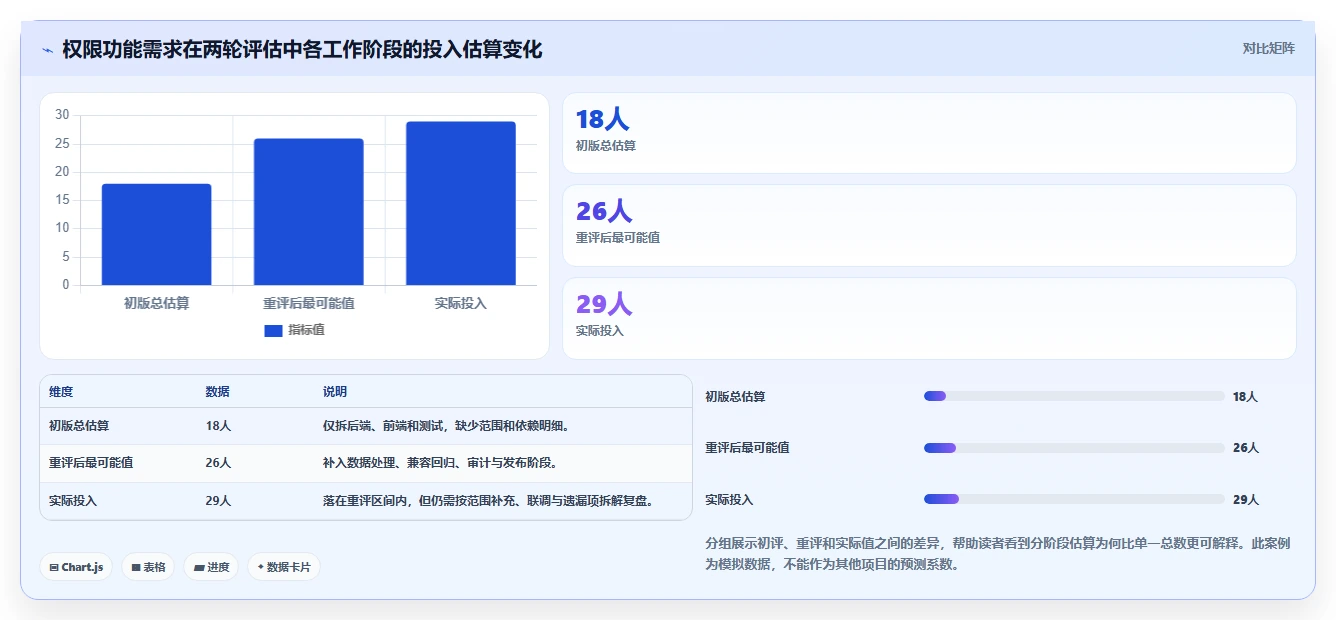Viewport: 1336px width, 620px height.
Task: Click the 对比矩阵 label in header
Action: pos(1268,48)
